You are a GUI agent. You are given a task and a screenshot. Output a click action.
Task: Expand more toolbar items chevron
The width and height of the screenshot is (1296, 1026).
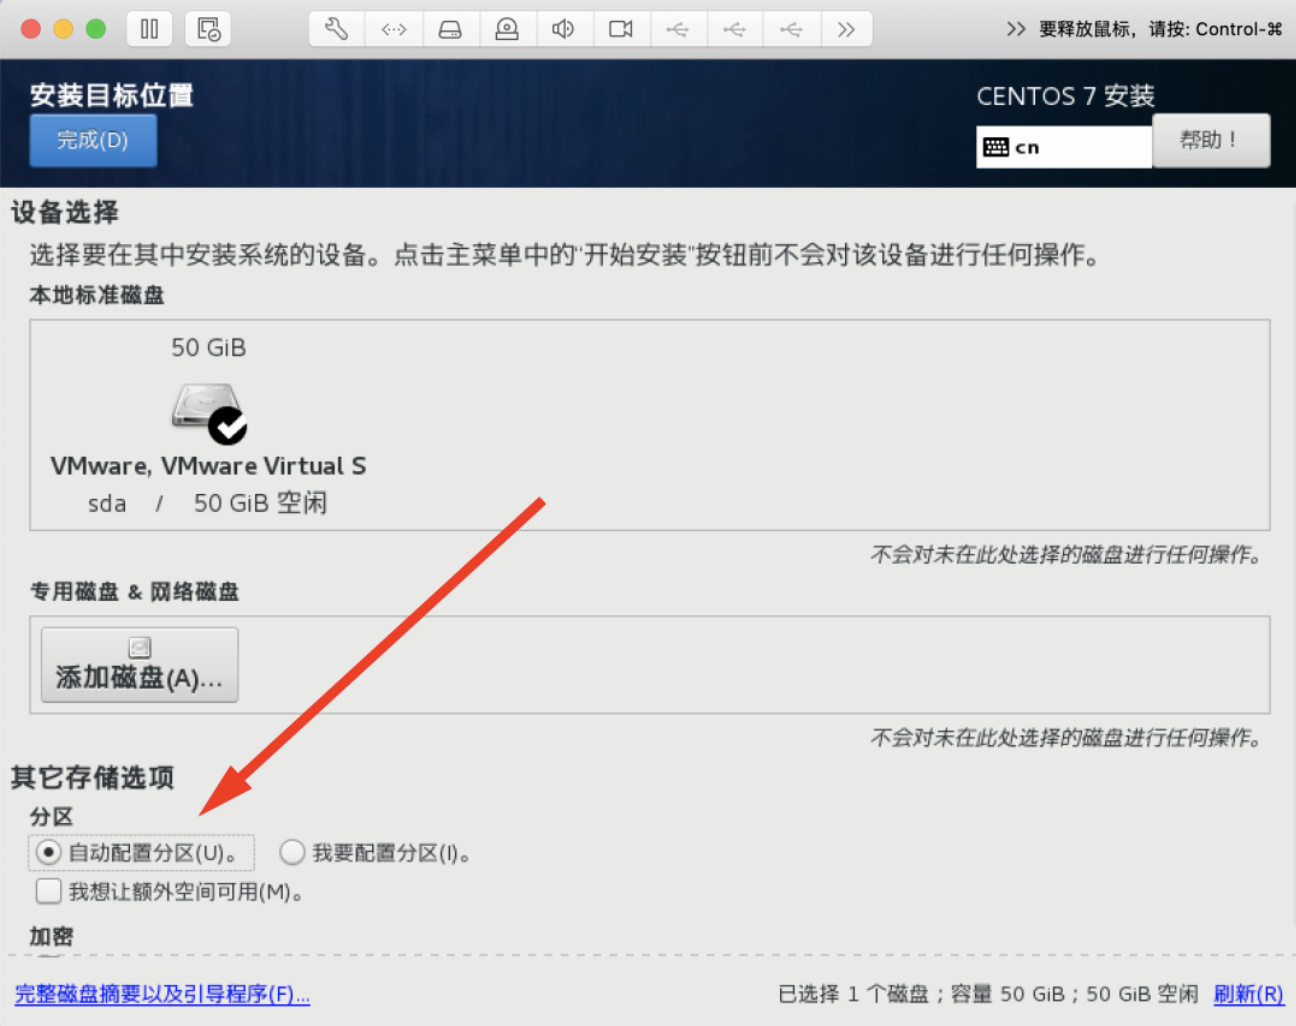(x=846, y=29)
